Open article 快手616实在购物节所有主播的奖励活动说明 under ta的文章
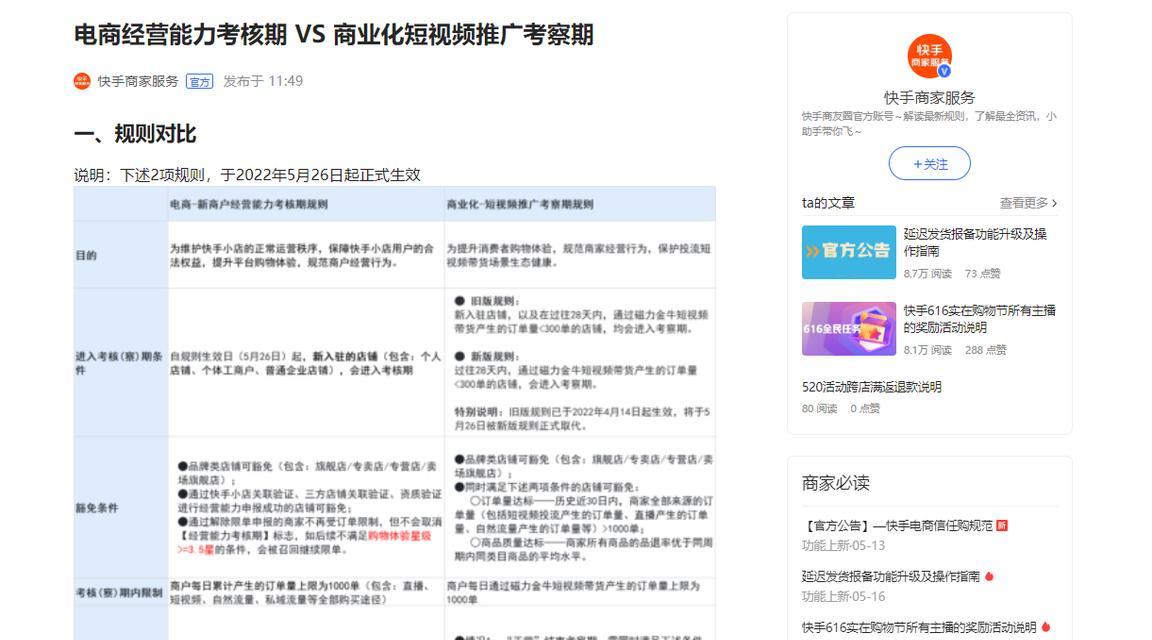This screenshot has width=1152, height=640. (979, 318)
